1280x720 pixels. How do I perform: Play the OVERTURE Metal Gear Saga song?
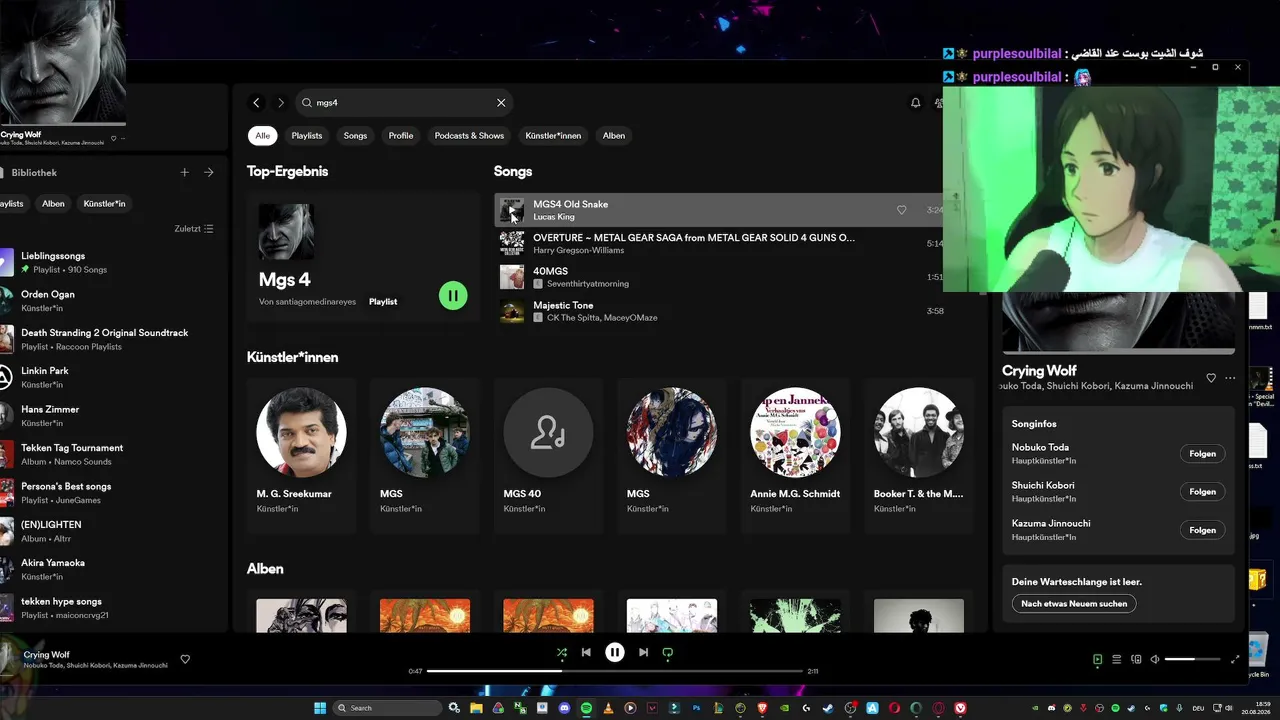(512, 243)
